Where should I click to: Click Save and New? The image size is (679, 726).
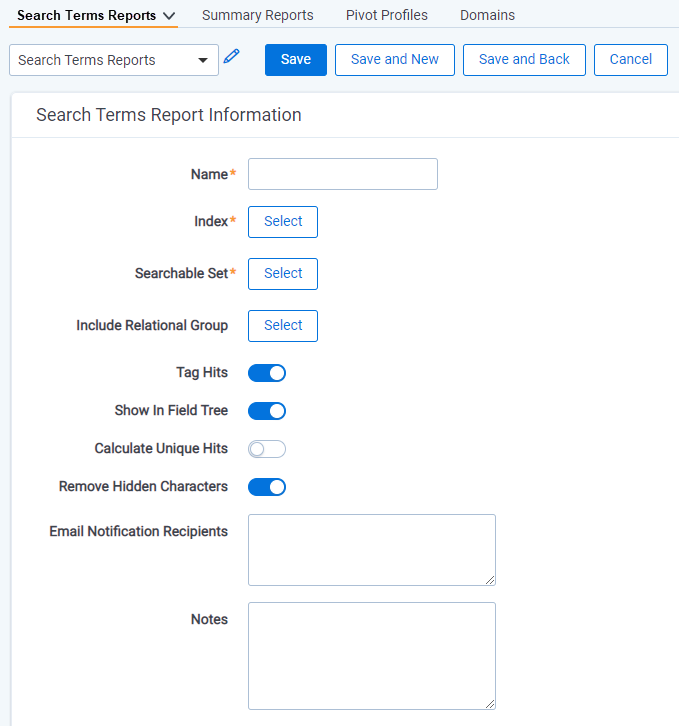pyautogui.click(x=395, y=60)
